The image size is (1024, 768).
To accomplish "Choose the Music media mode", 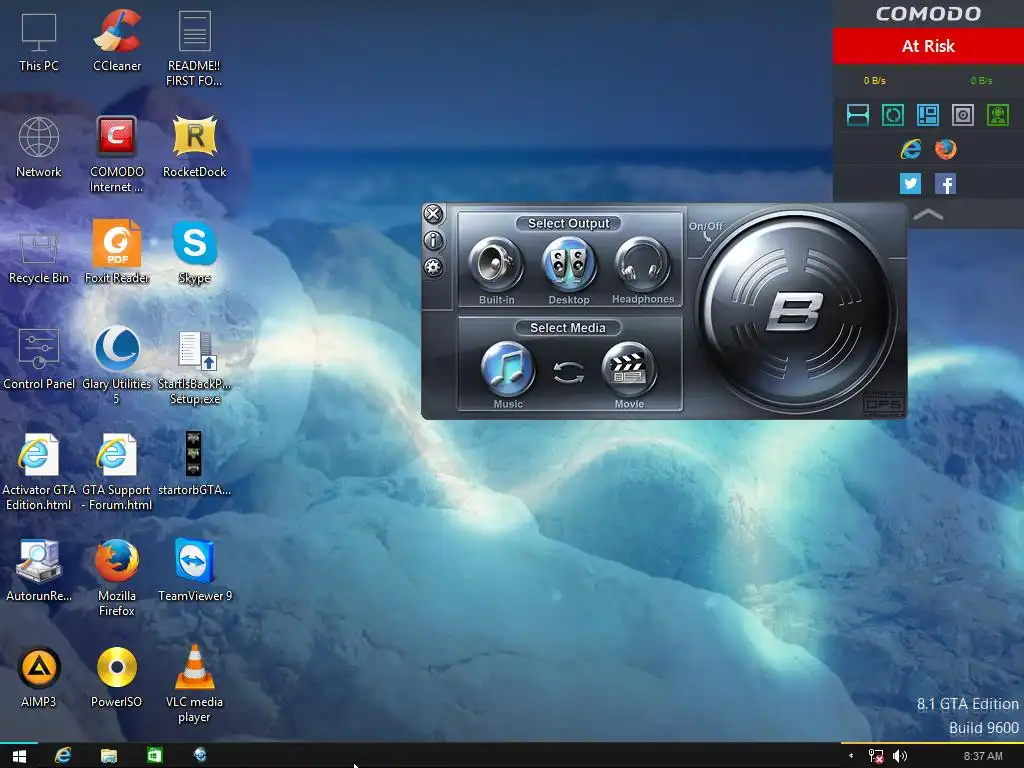I will [507, 369].
